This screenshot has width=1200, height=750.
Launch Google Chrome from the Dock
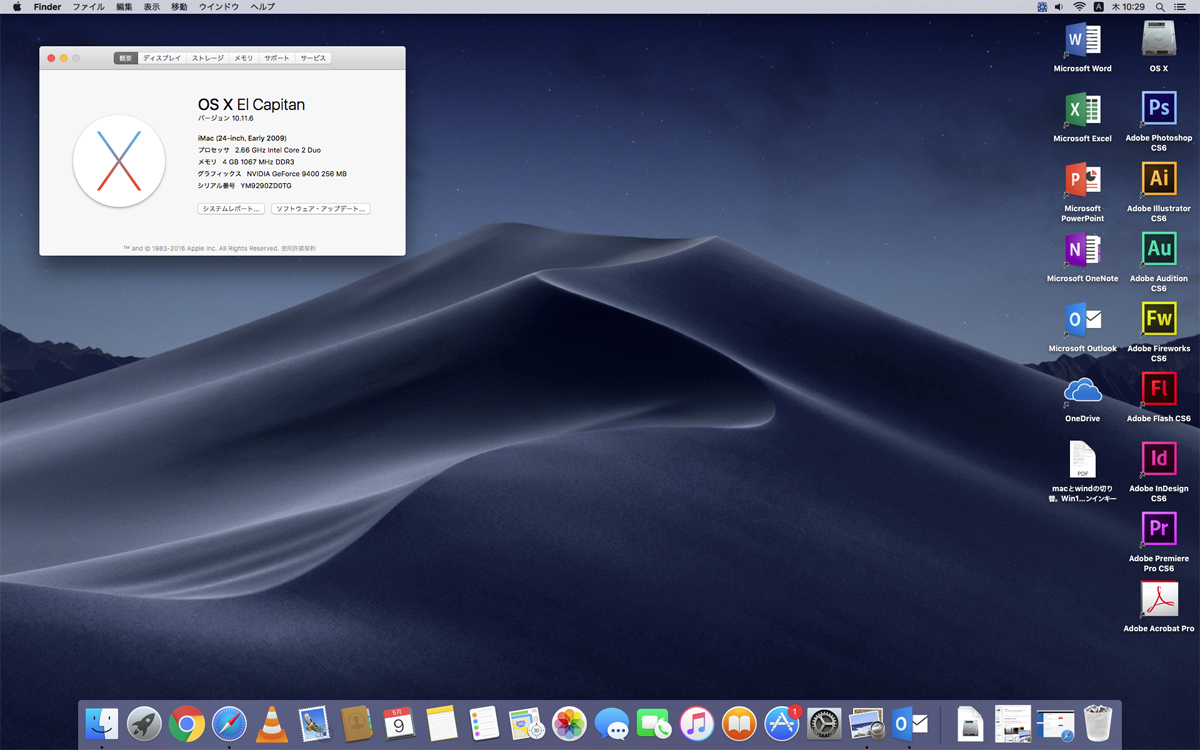click(x=187, y=722)
